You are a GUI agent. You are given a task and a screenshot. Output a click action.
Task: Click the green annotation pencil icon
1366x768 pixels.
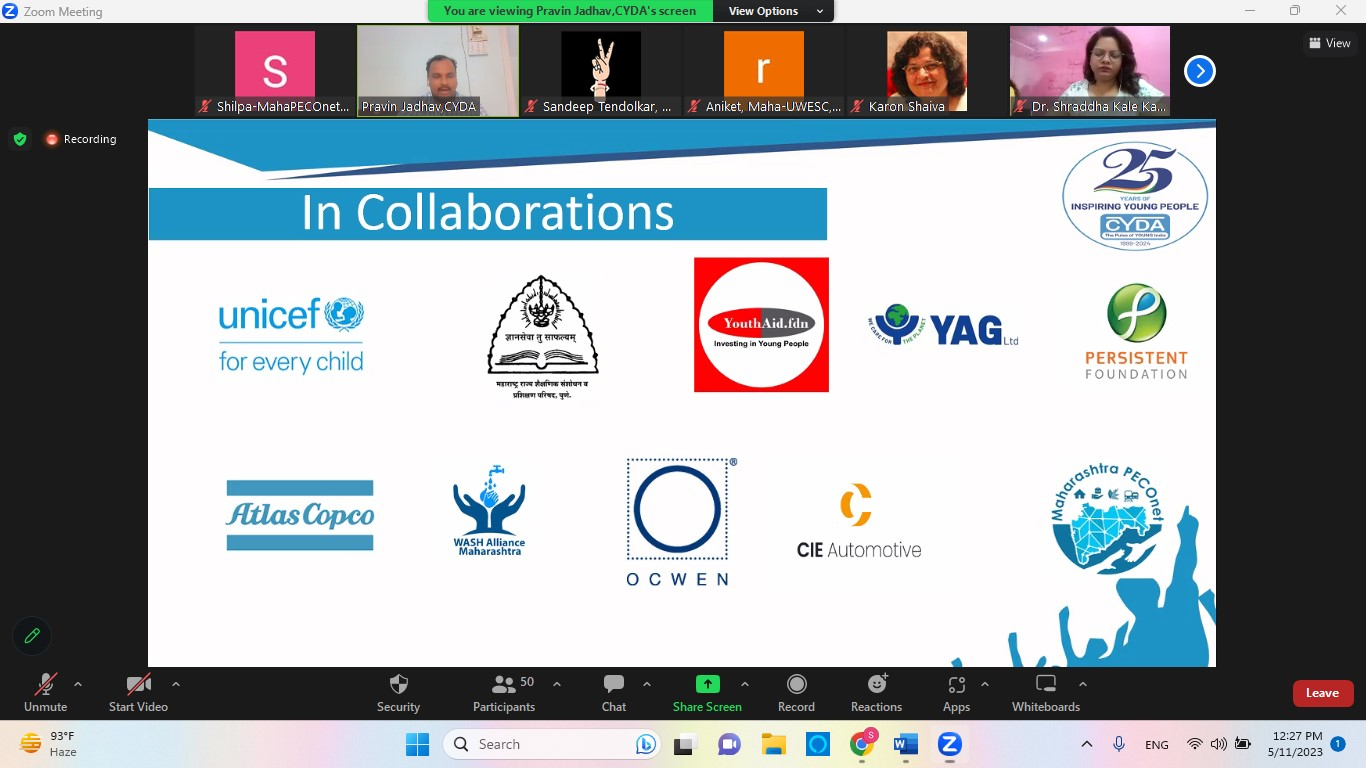[32, 636]
